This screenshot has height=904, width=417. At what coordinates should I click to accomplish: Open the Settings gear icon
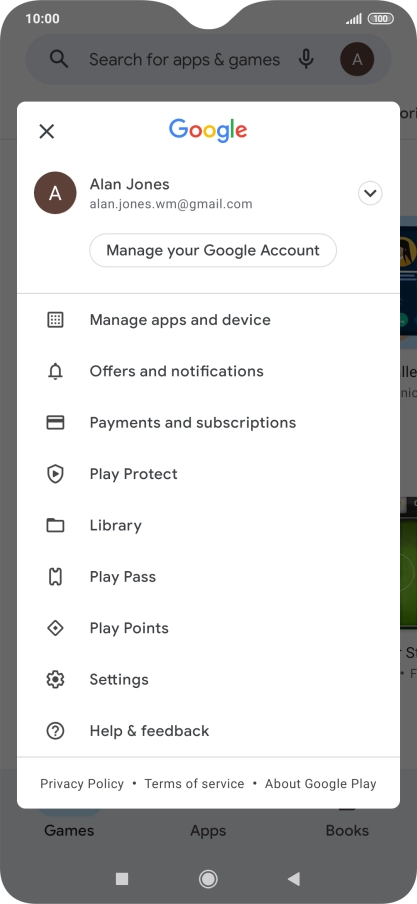55,680
